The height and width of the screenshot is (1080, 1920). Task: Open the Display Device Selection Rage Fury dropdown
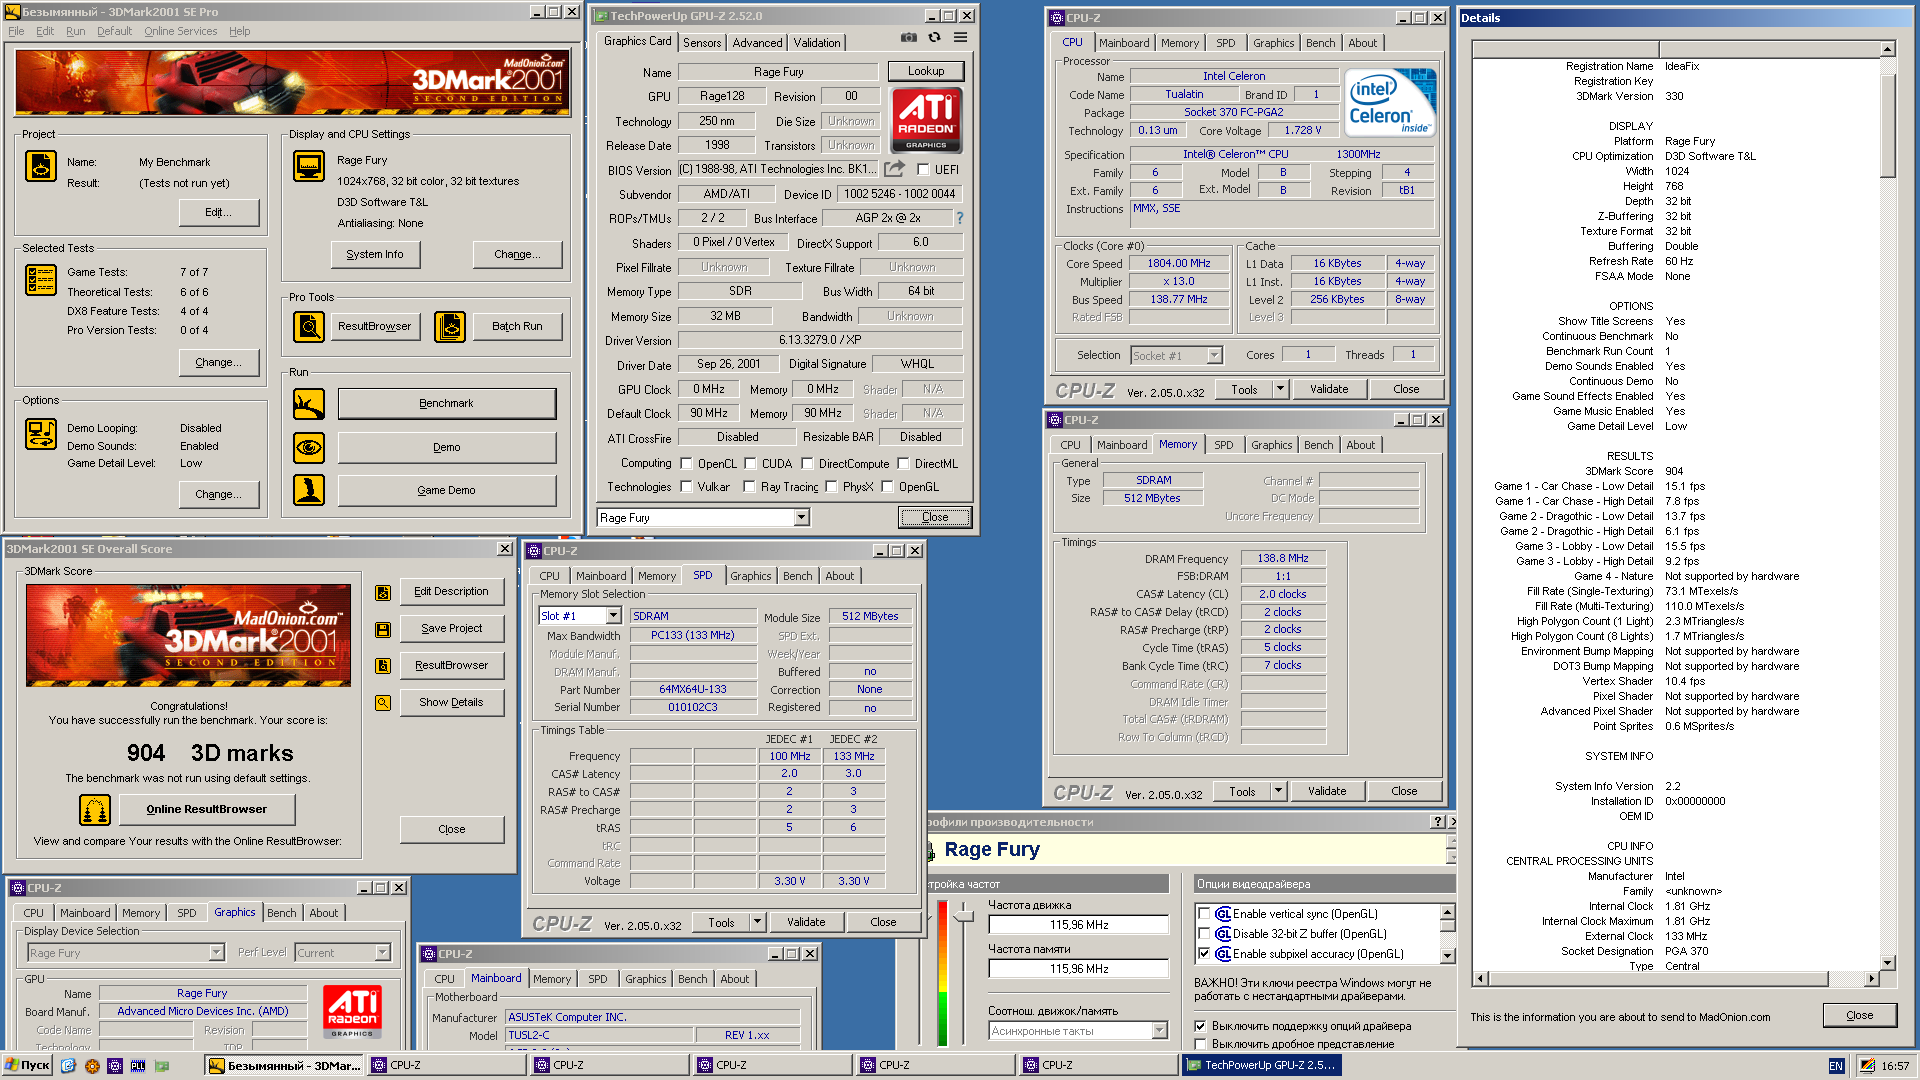click(216, 953)
